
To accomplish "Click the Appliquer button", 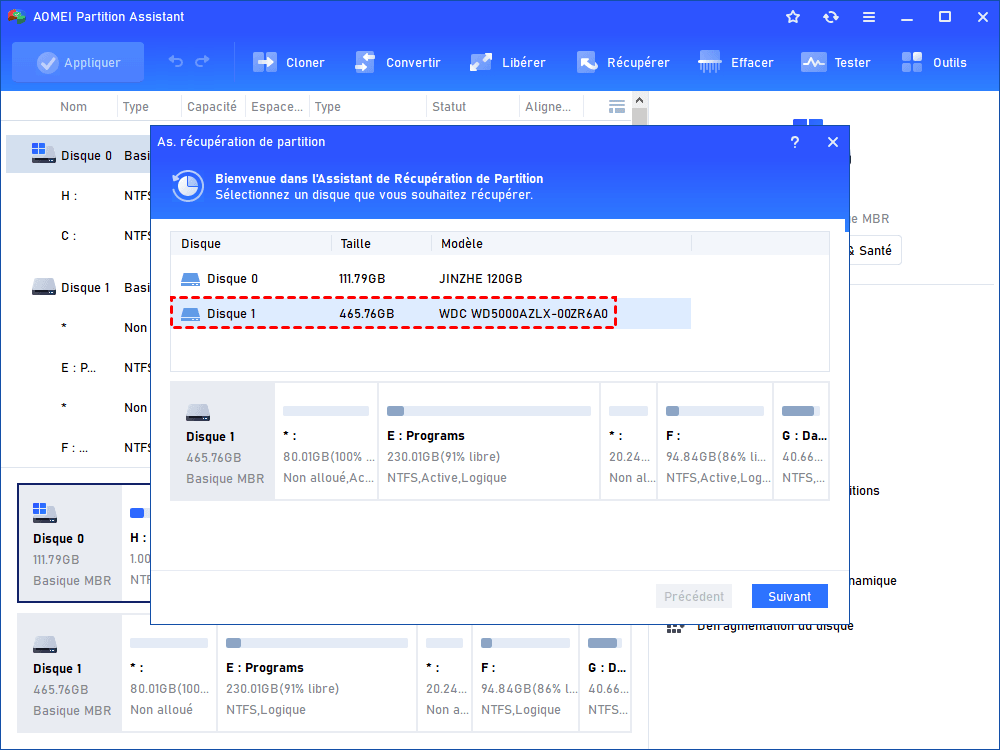I will click(x=78, y=62).
